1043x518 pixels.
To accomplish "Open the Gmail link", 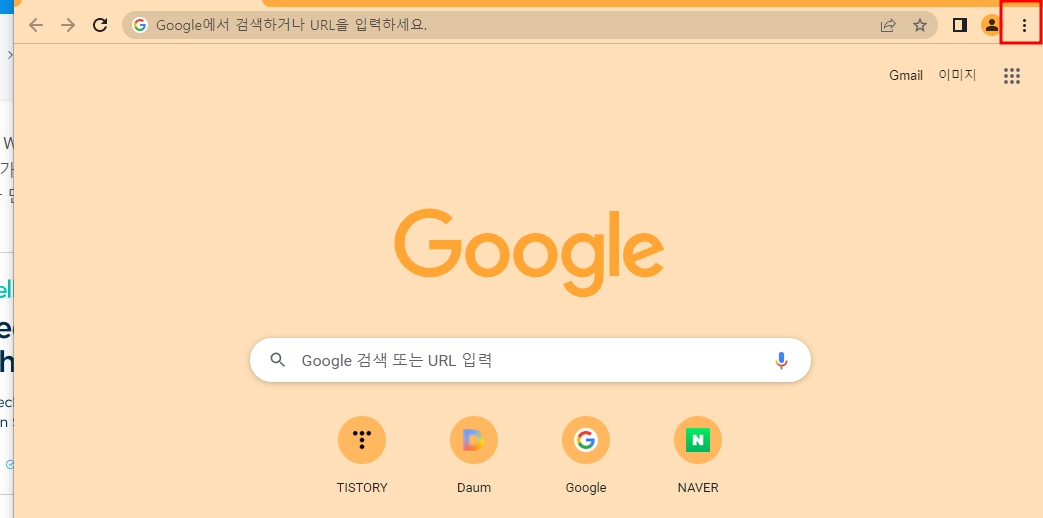I will [906, 75].
